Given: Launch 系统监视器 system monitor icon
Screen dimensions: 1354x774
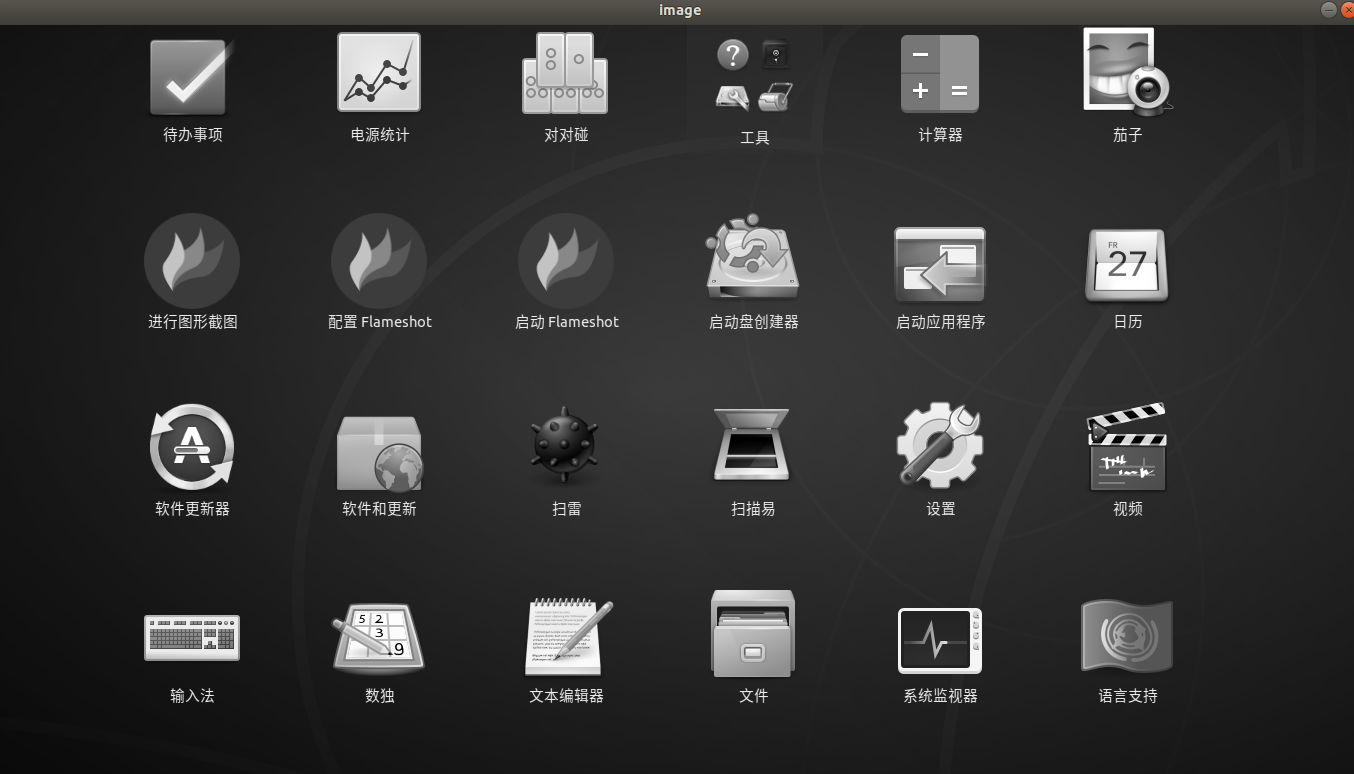Looking at the screenshot, I should coord(940,641).
